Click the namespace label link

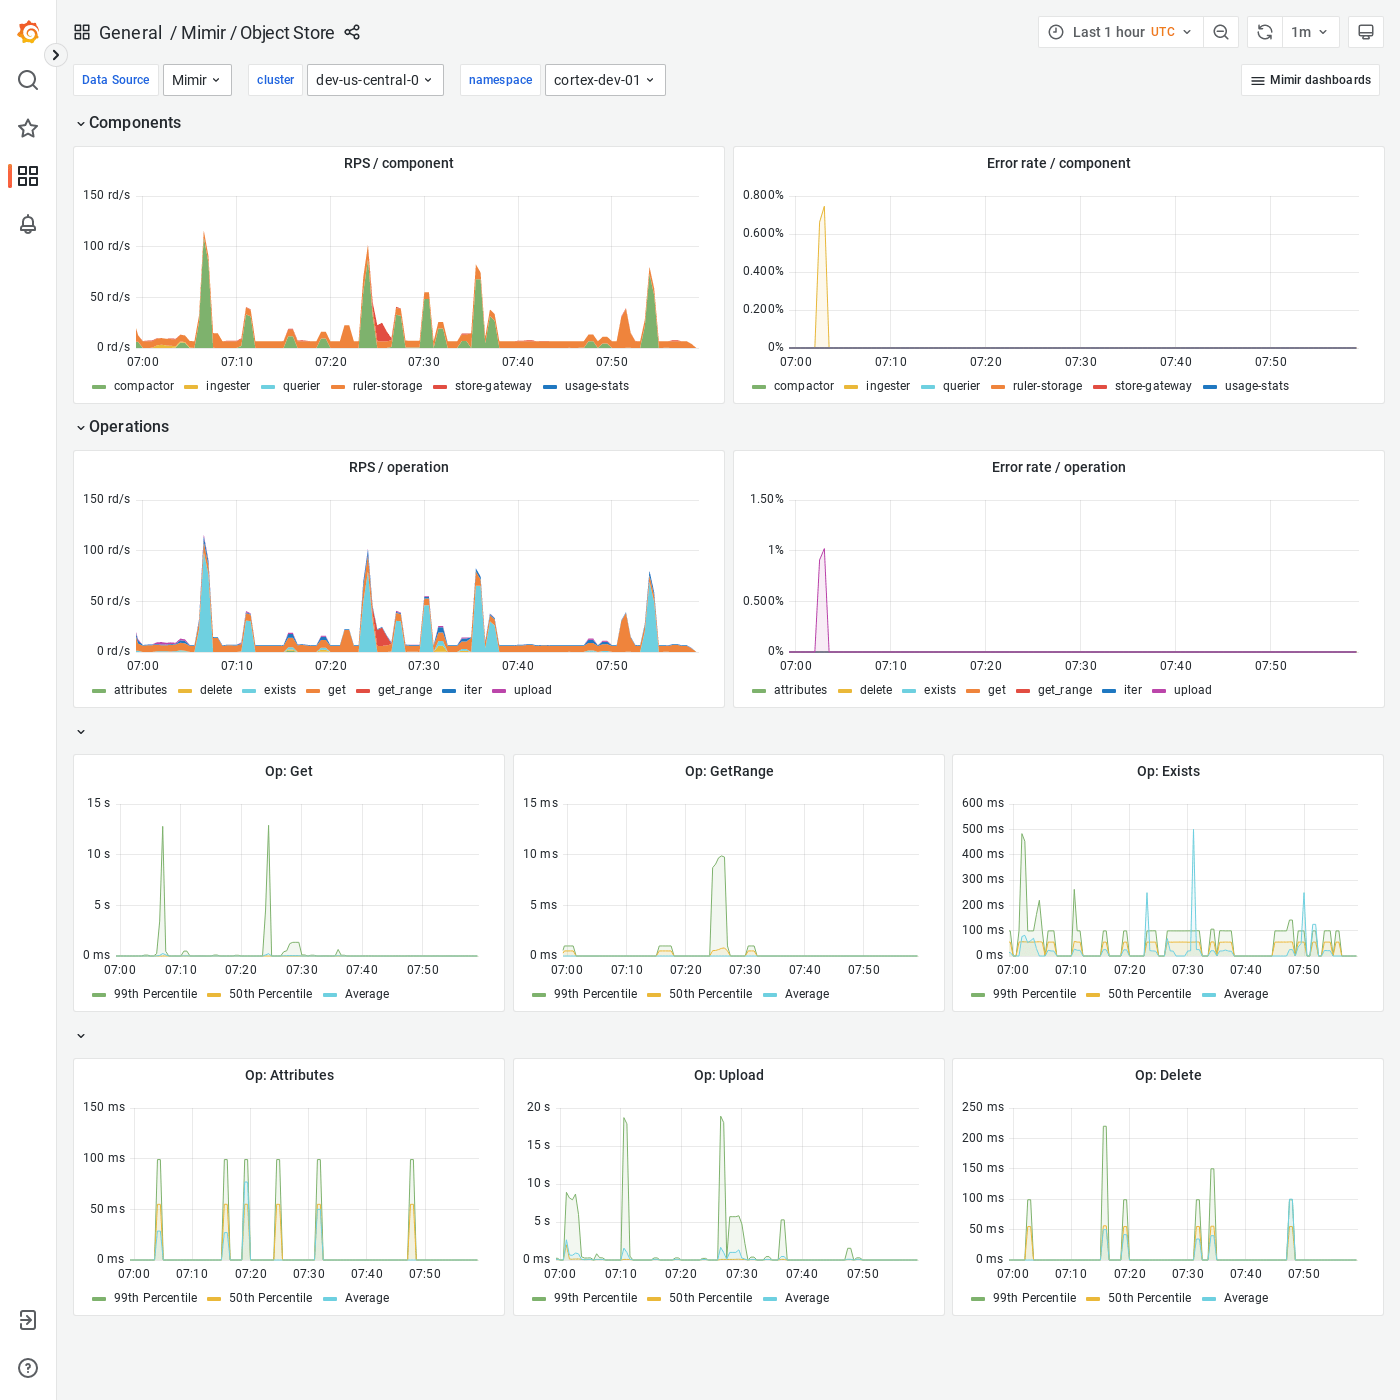coord(500,80)
